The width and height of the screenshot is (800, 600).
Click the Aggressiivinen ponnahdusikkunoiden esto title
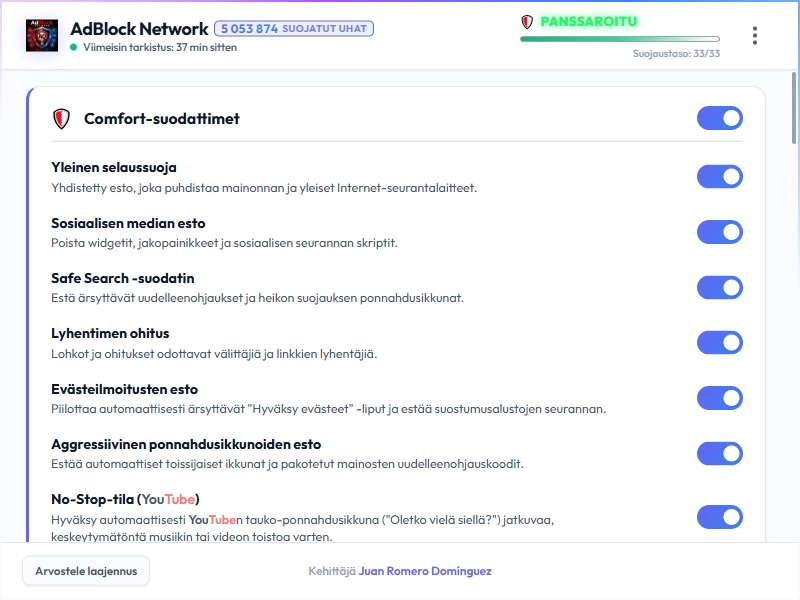(186, 444)
